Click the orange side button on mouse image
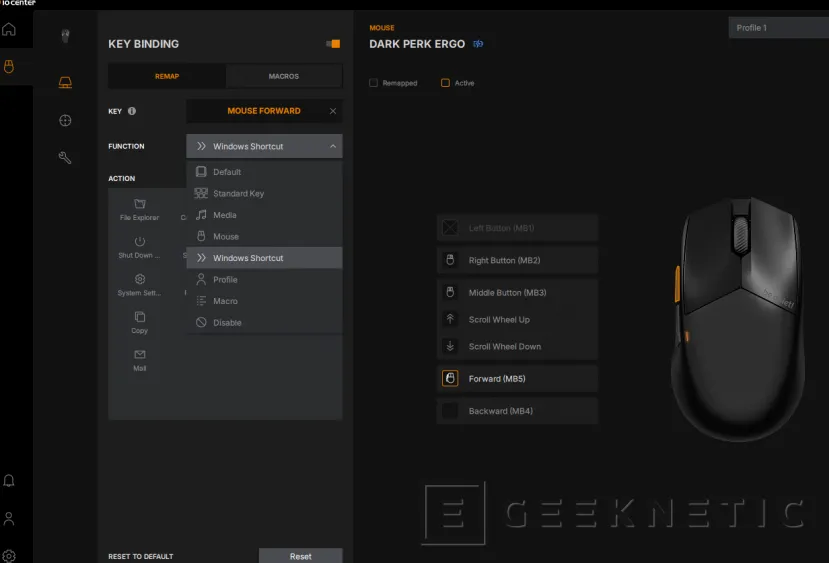The width and height of the screenshot is (829, 563). 677,284
